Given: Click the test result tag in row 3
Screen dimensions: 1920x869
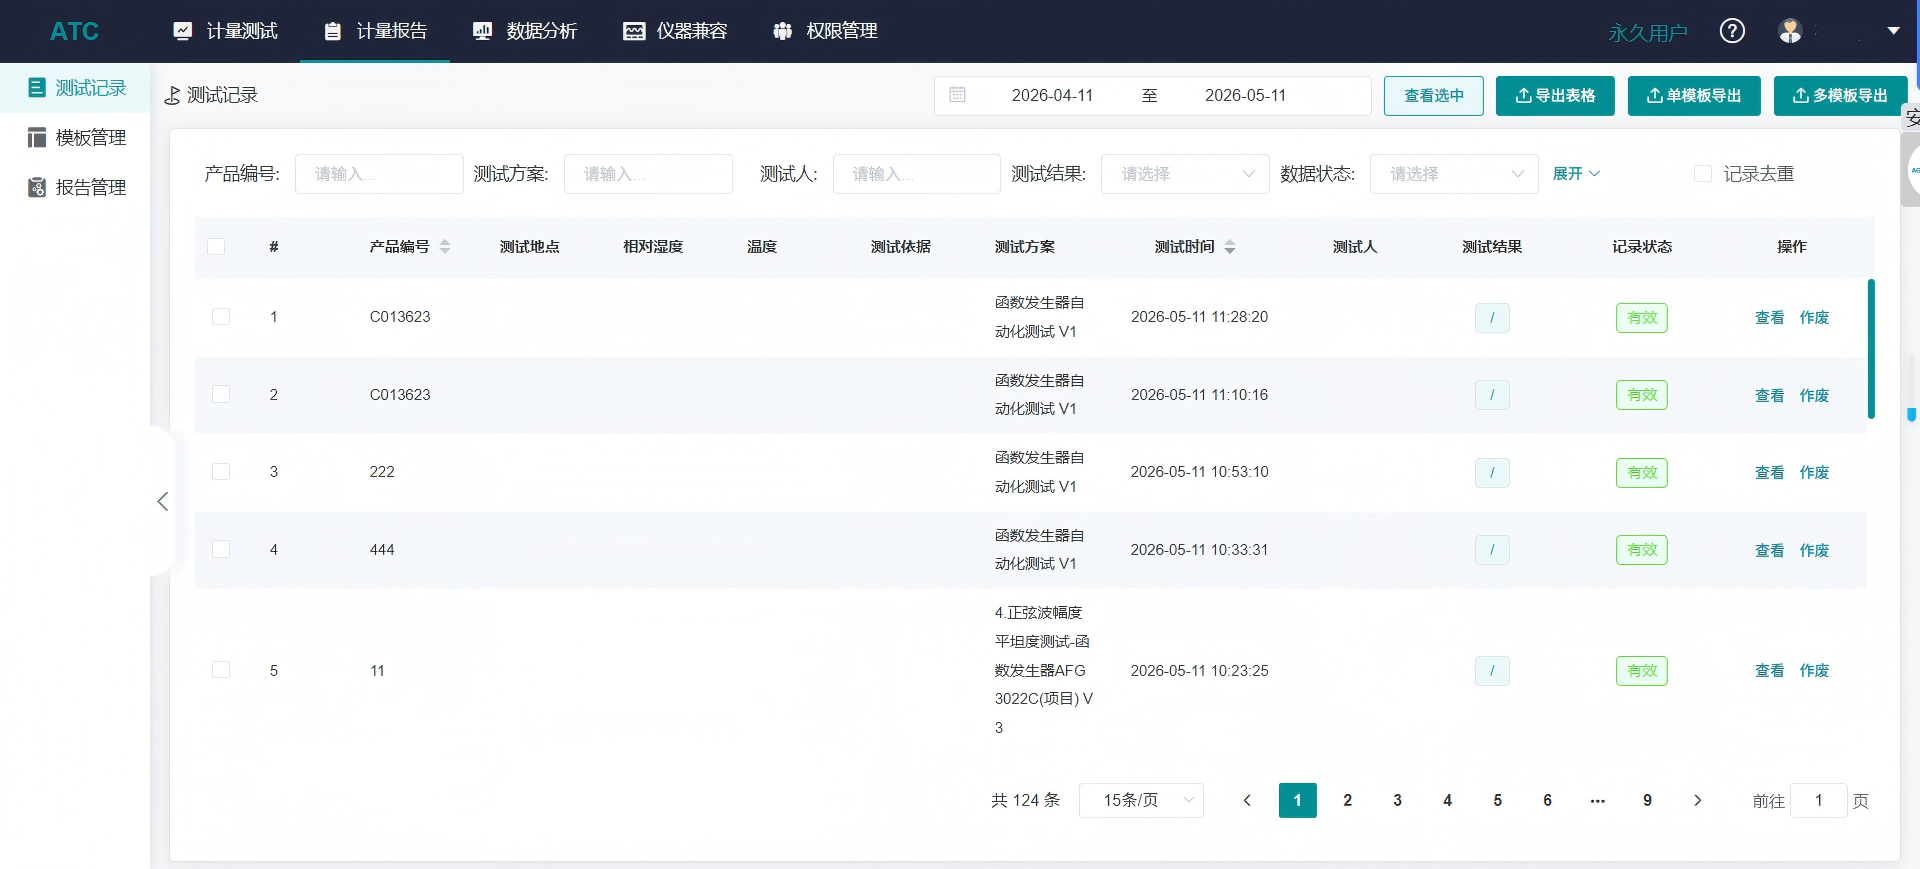Looking at the screenshot, I should click(1492, 473).
